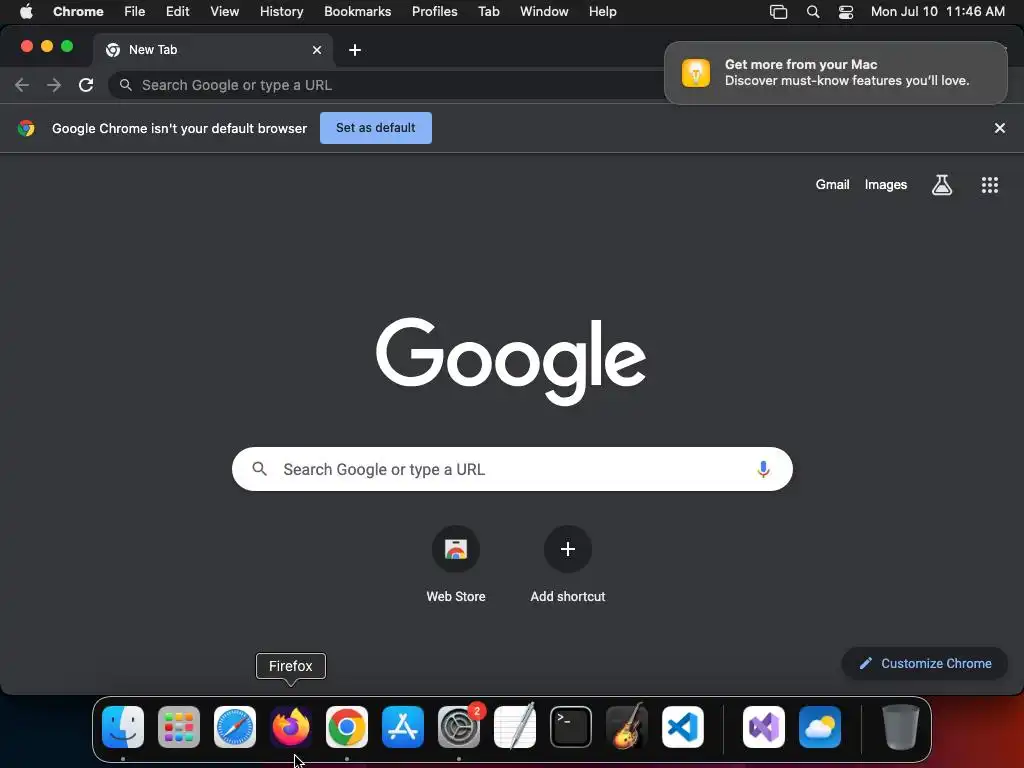This screenshot has width=1024, height=768.
Task: Open Finder from the Dock
Action: pos(123,727)
